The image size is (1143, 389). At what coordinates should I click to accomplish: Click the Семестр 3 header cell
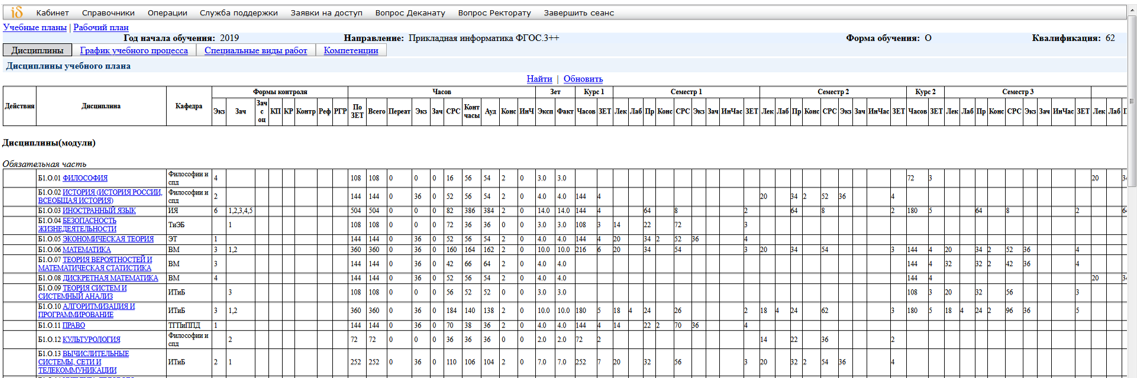[1018, 92]
